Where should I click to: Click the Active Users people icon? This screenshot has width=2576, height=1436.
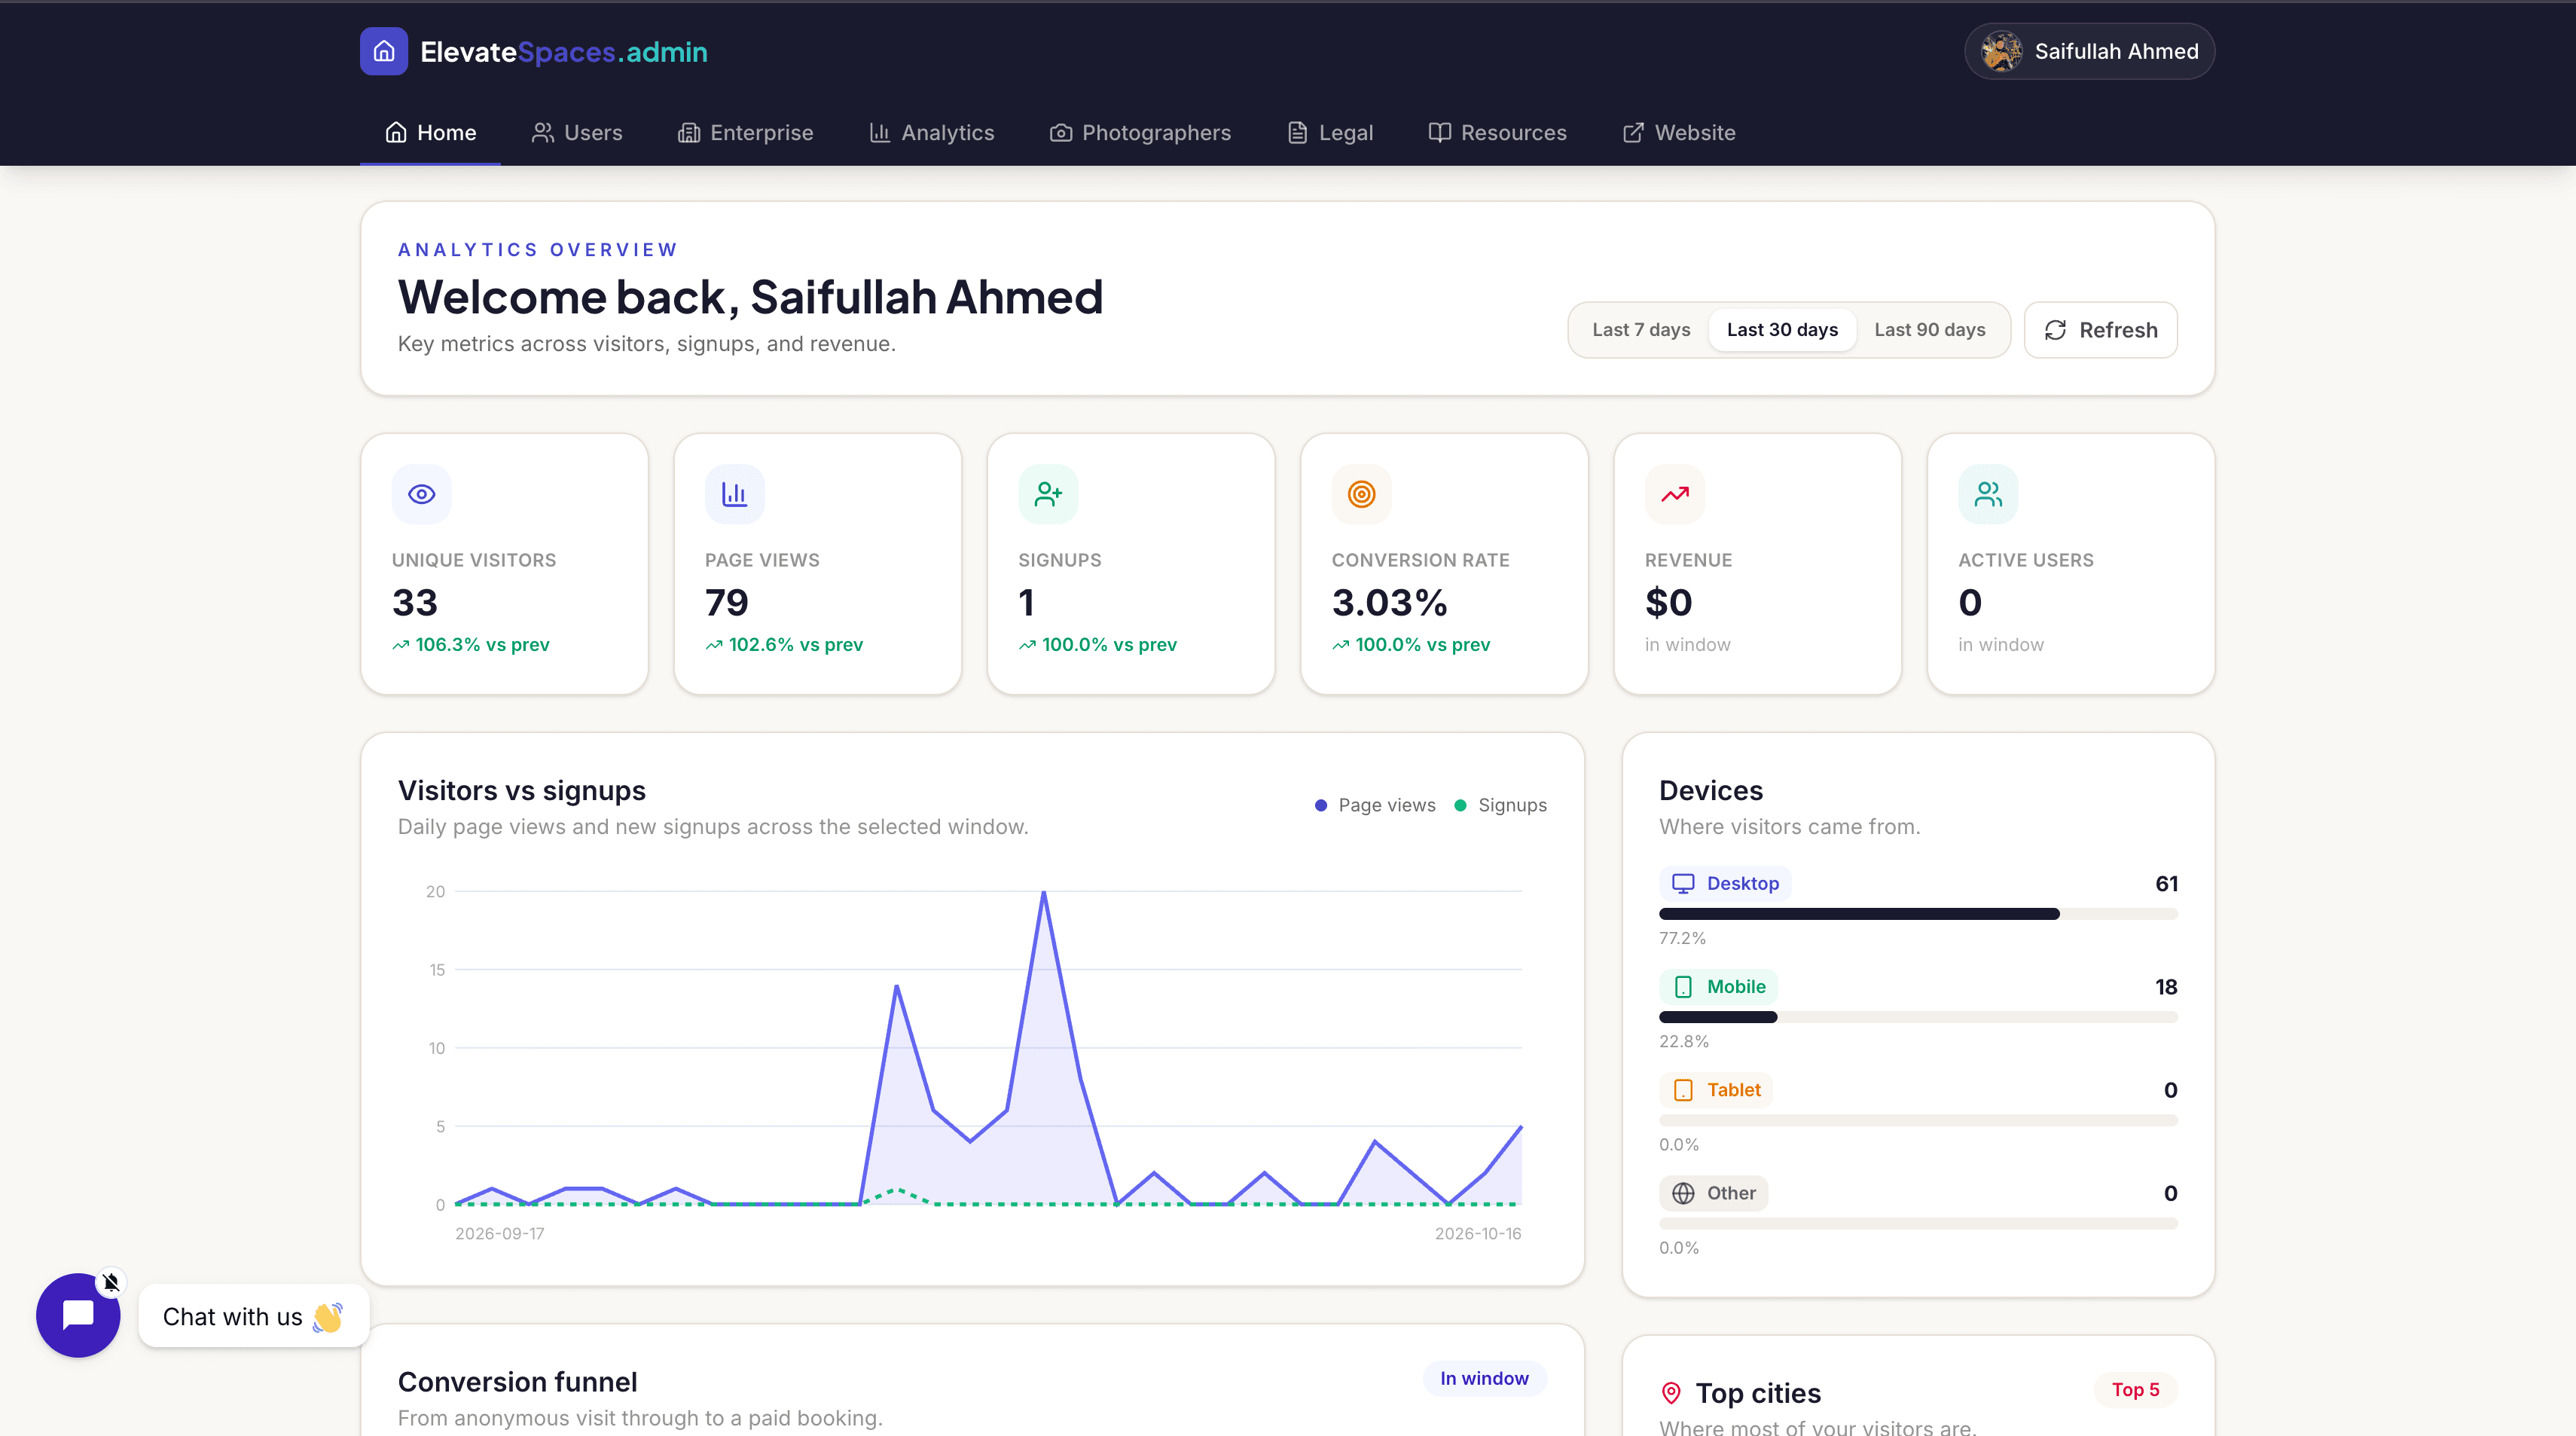(1988, 494)
